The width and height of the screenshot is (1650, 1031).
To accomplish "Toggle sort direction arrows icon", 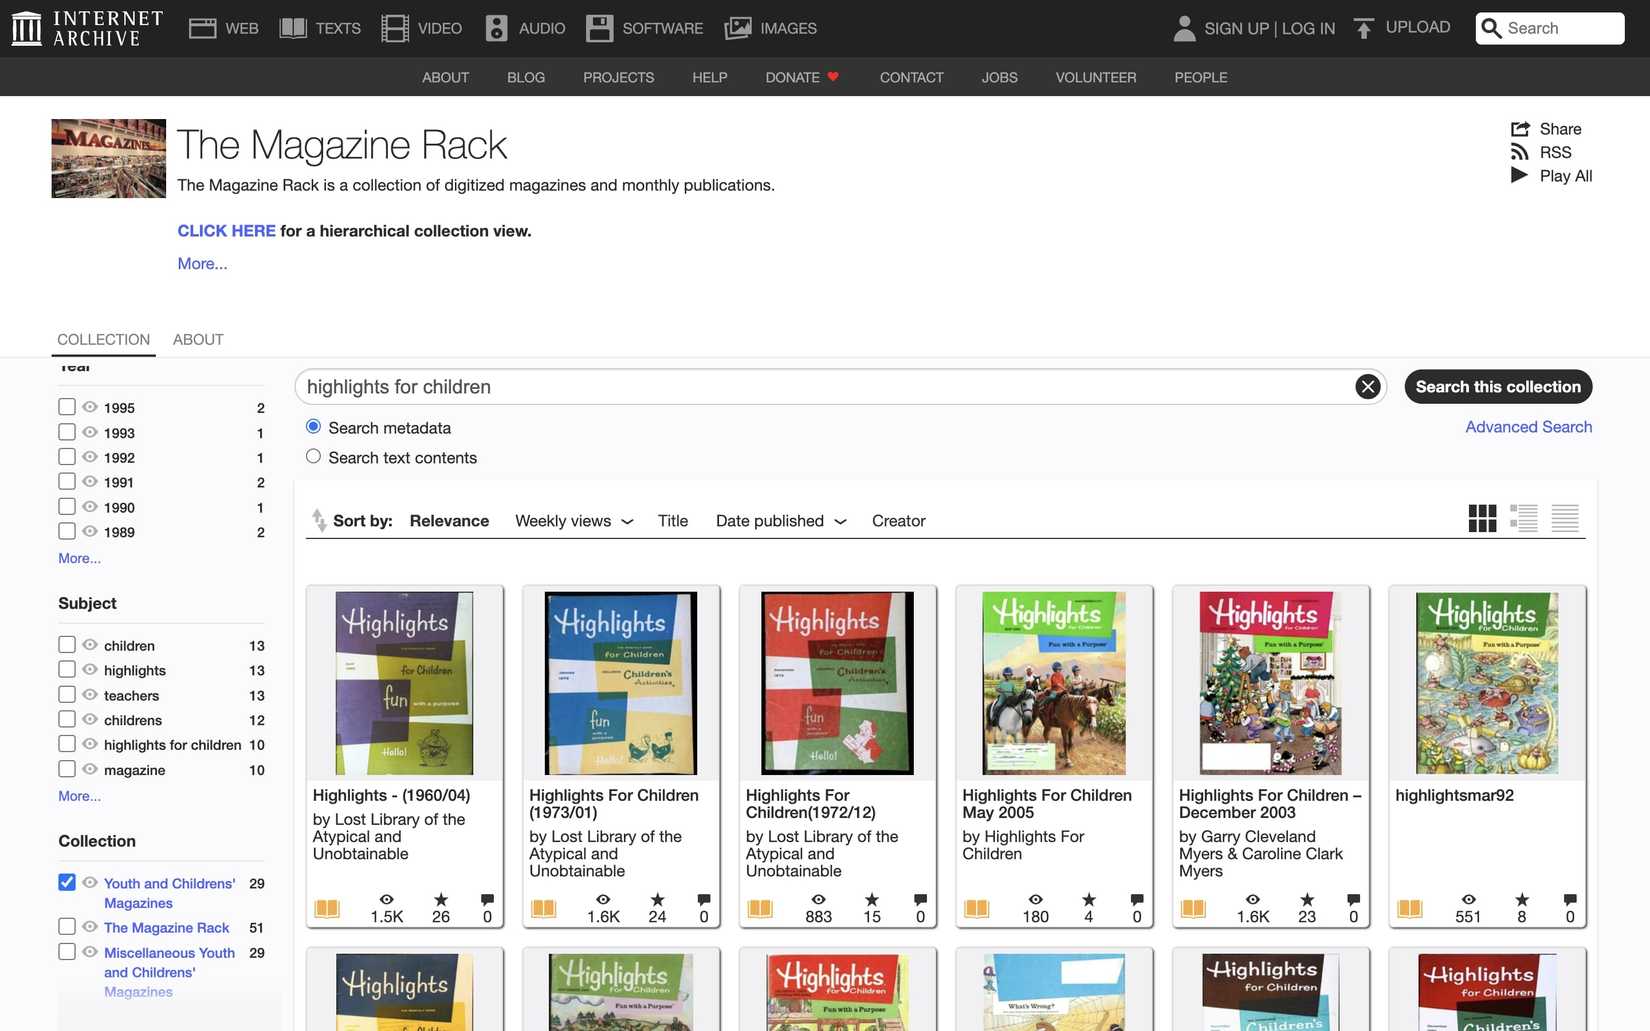I will click(319, 520).
